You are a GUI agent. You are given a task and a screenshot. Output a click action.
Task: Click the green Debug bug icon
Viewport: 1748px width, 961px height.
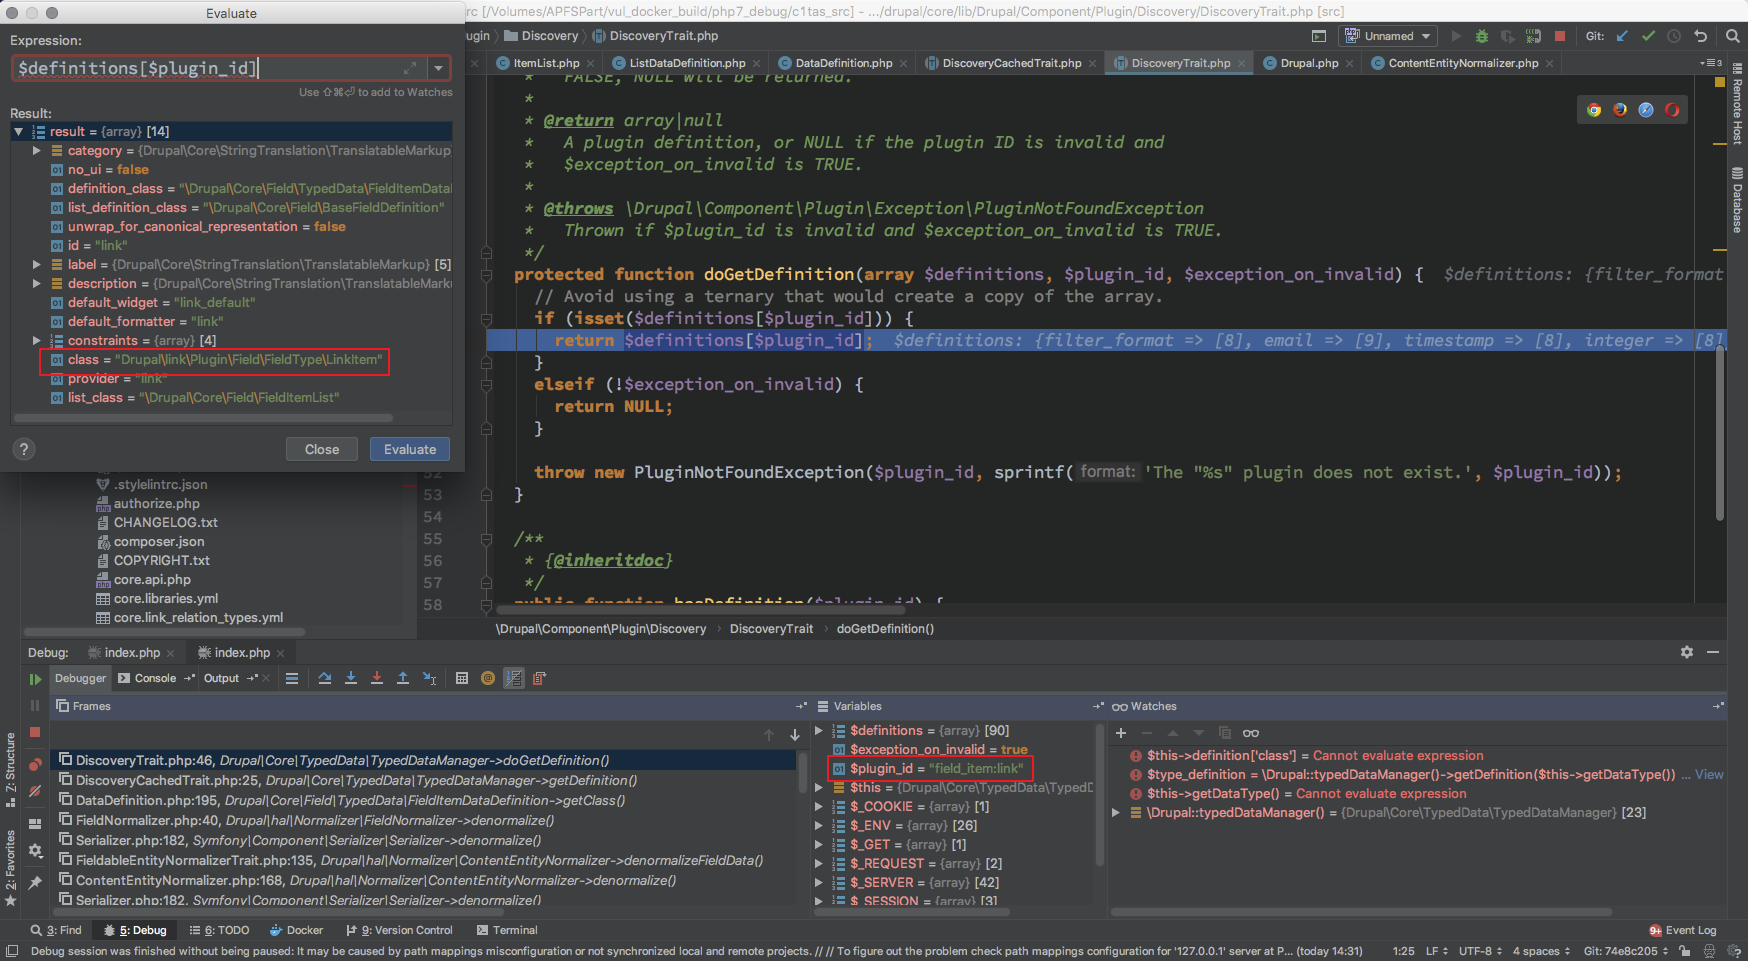click(1482, 36)
